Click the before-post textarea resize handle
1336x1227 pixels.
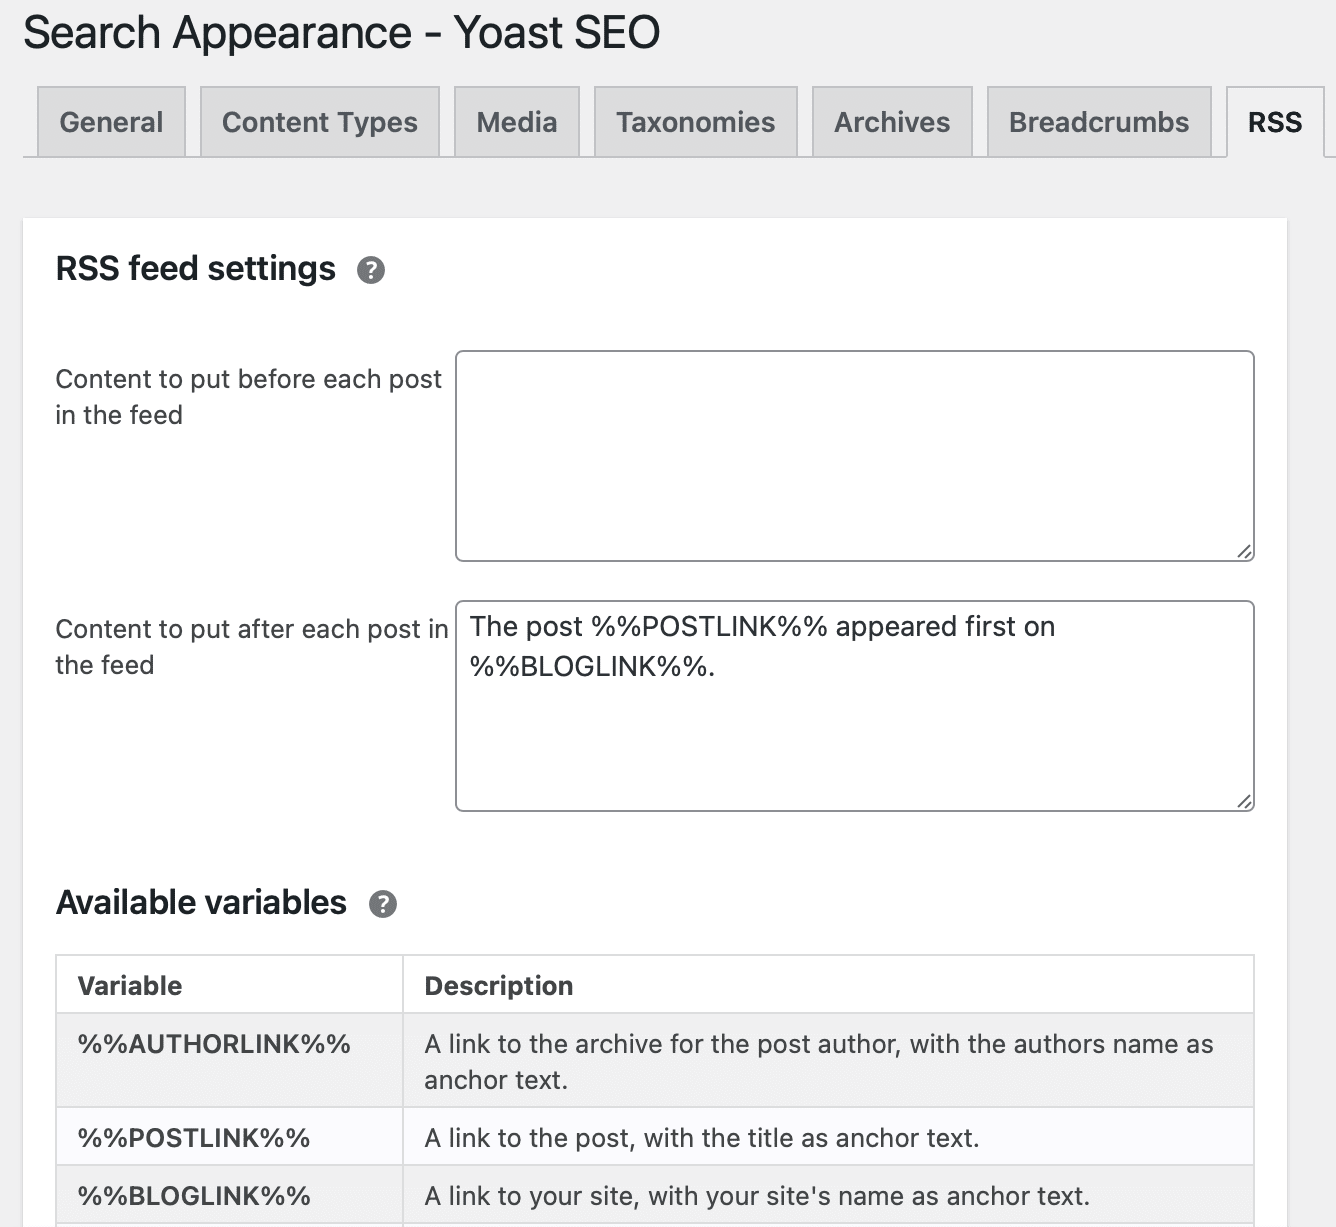1245,549
